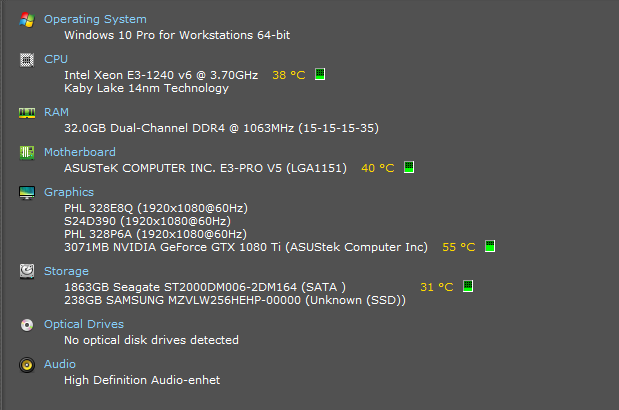
Task: Click the green status icon beside motherboard temperature
Action: [x=409, y=167]
